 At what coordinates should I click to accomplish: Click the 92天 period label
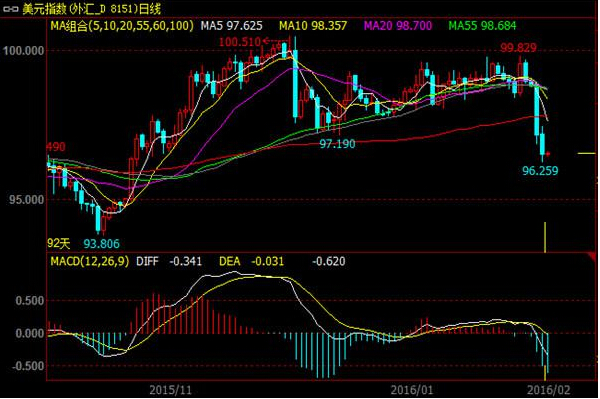pyautogui.click(x=59, y=243)
